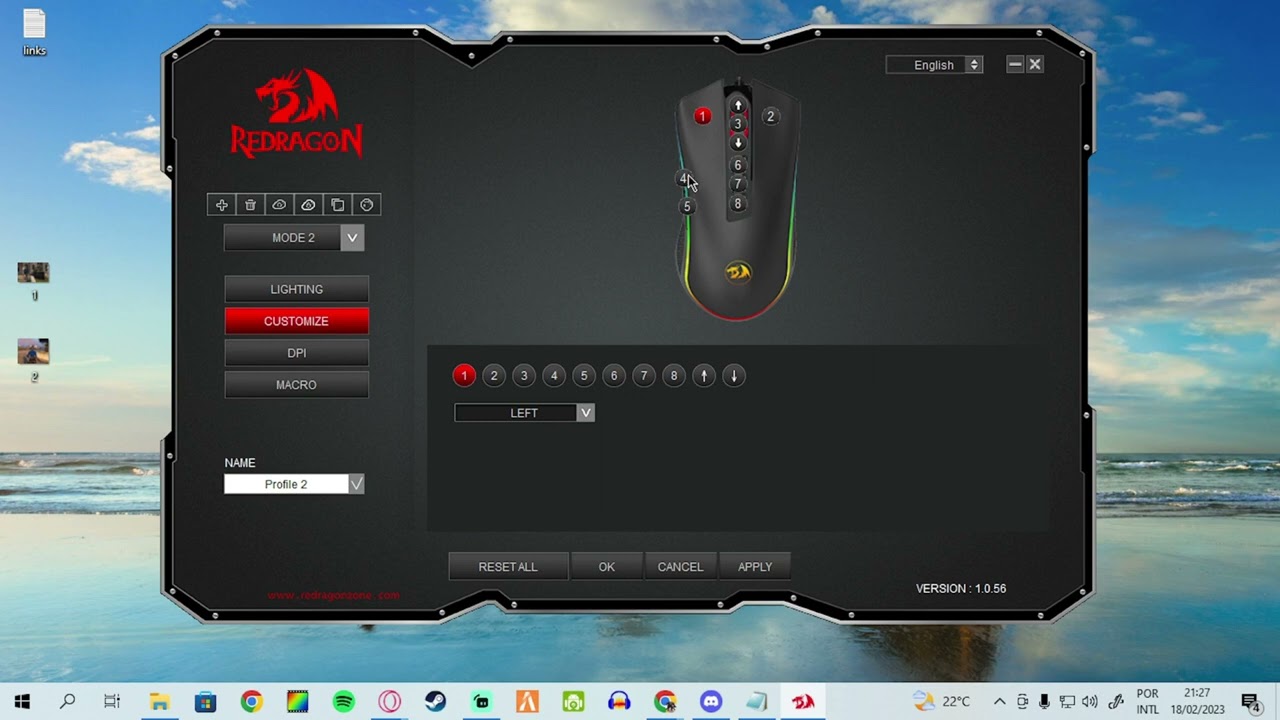Open the taskbar search icon
The image size is (1280, 720).
pos(67,702)
